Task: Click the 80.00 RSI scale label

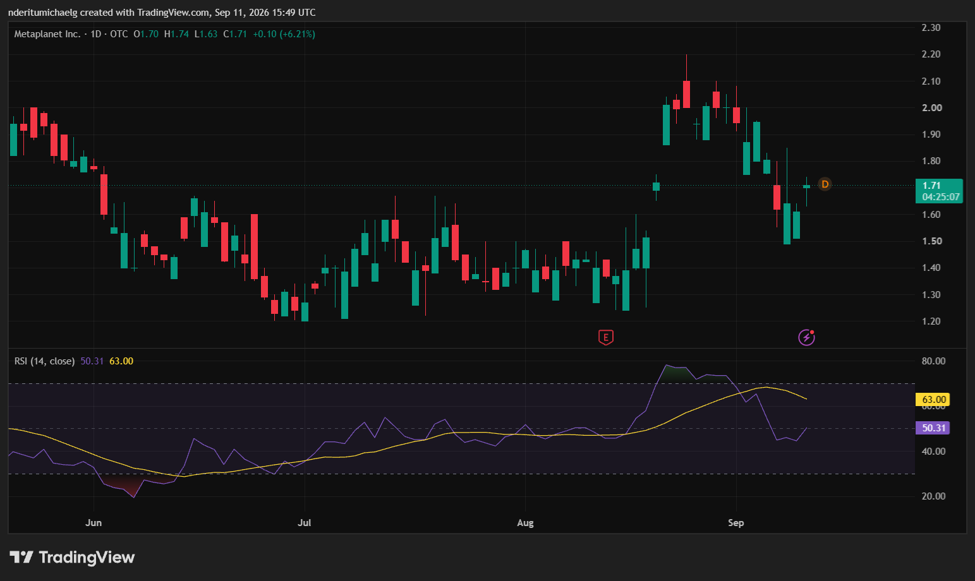Action: tap(933, 361)
